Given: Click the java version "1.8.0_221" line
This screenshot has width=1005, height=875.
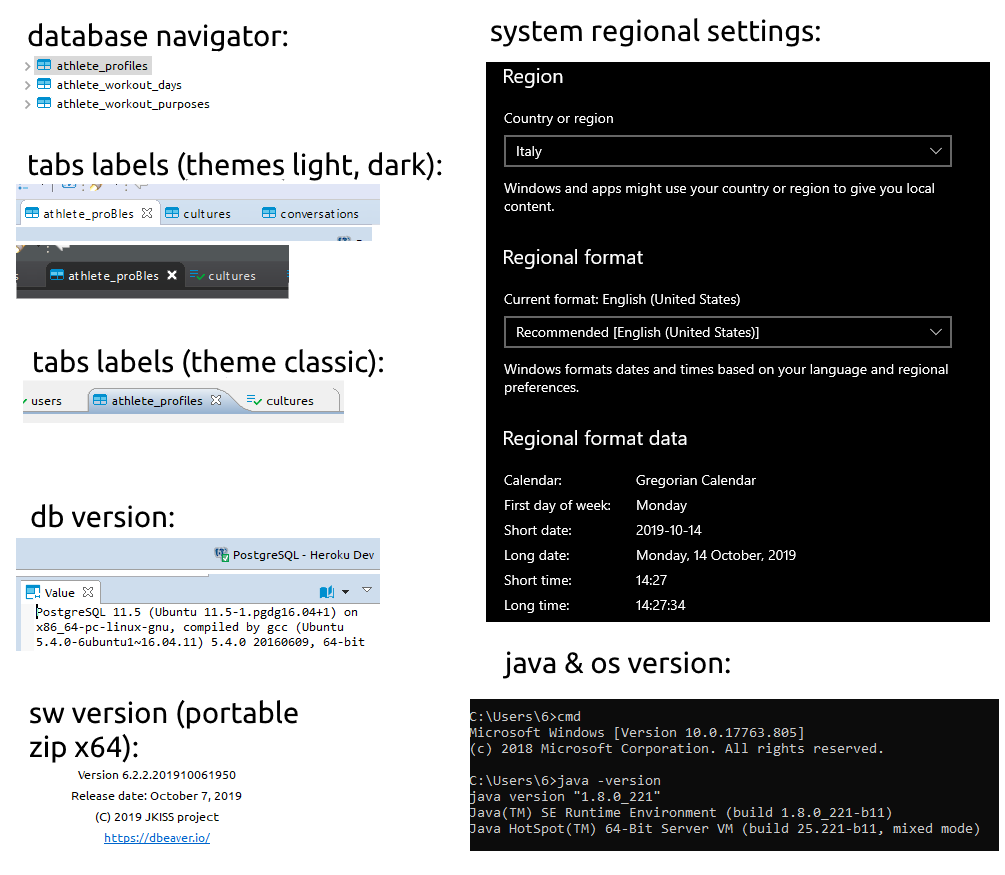Looking at the screenshot, I should [x=565, y=797].
